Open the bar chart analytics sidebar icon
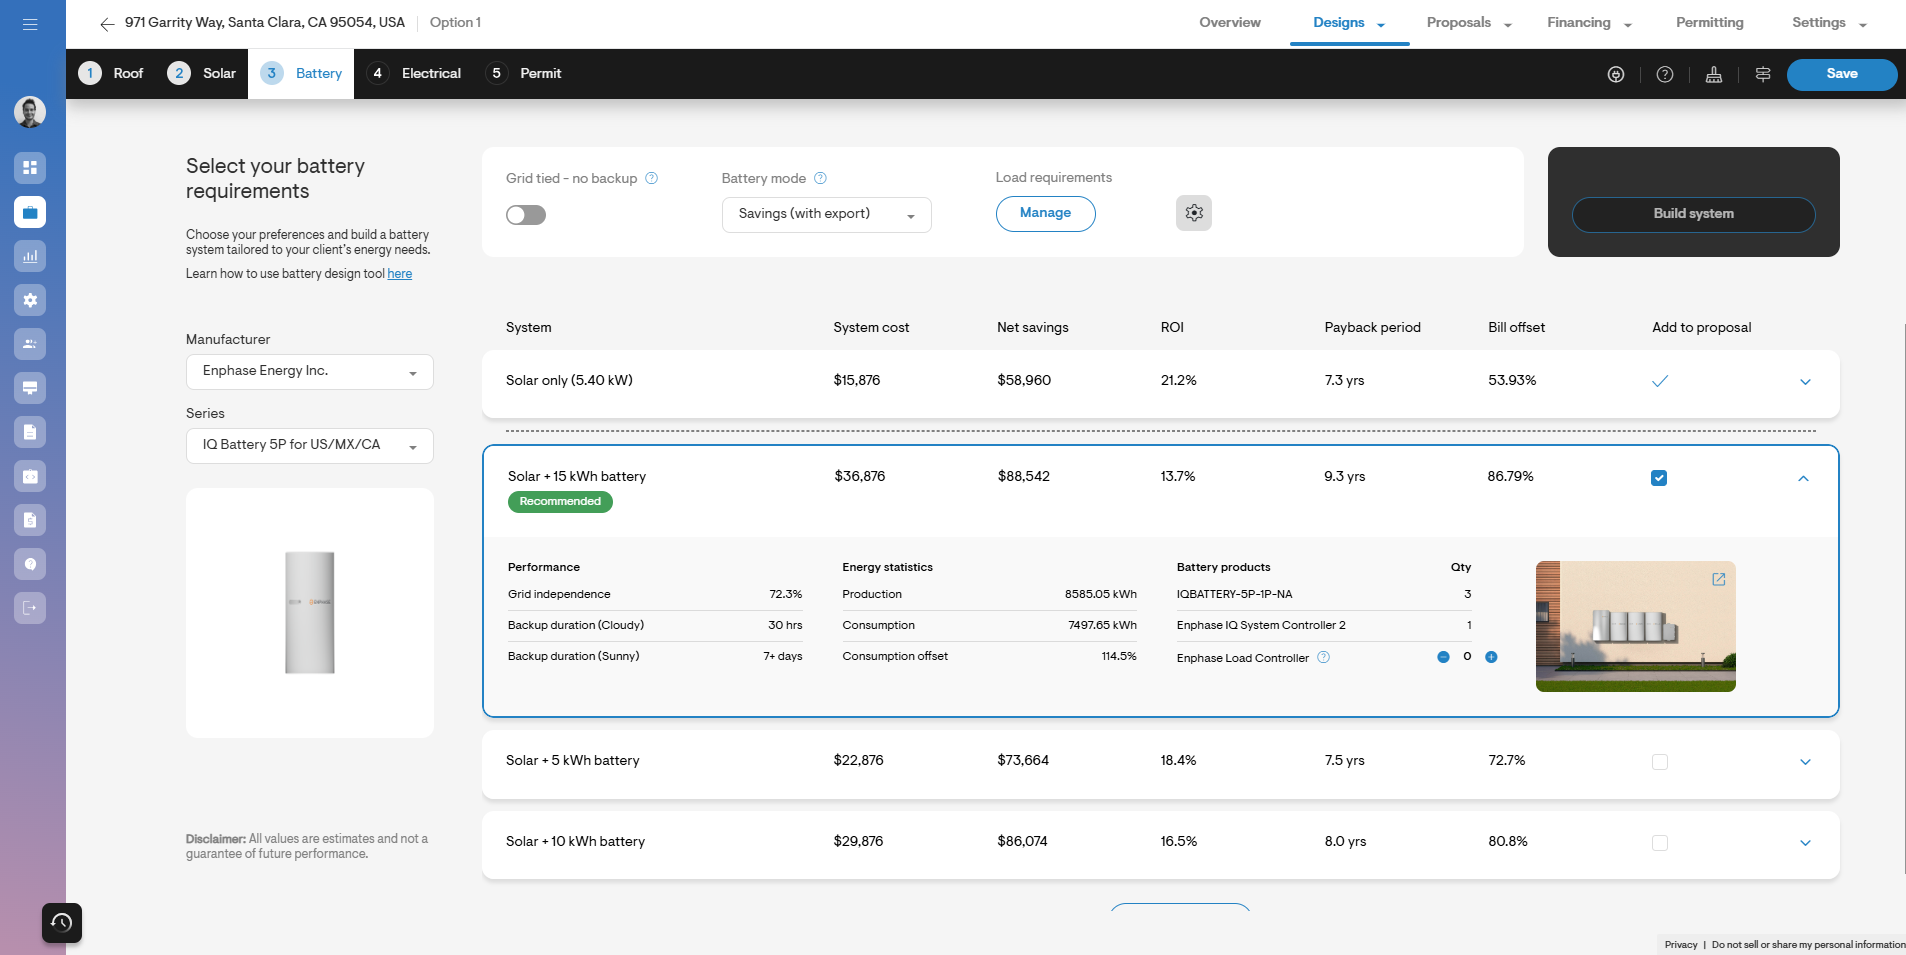The image size is (1906, 955). 30,256
